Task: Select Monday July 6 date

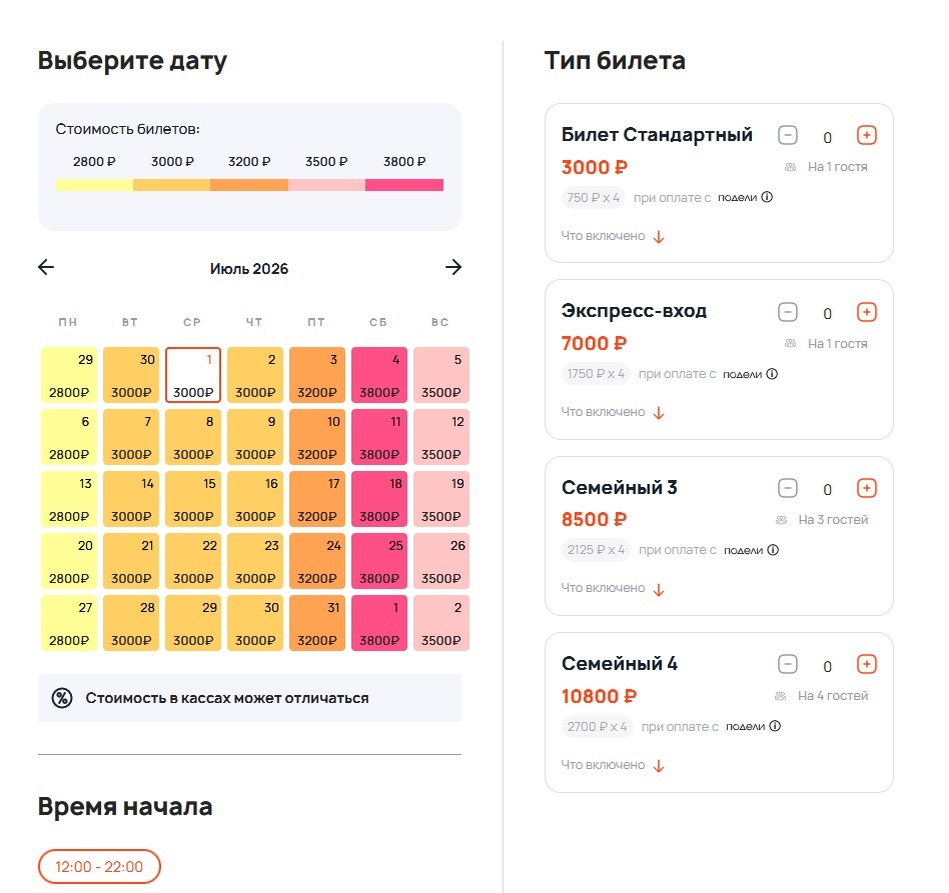Action: click(x=68, y=437)
